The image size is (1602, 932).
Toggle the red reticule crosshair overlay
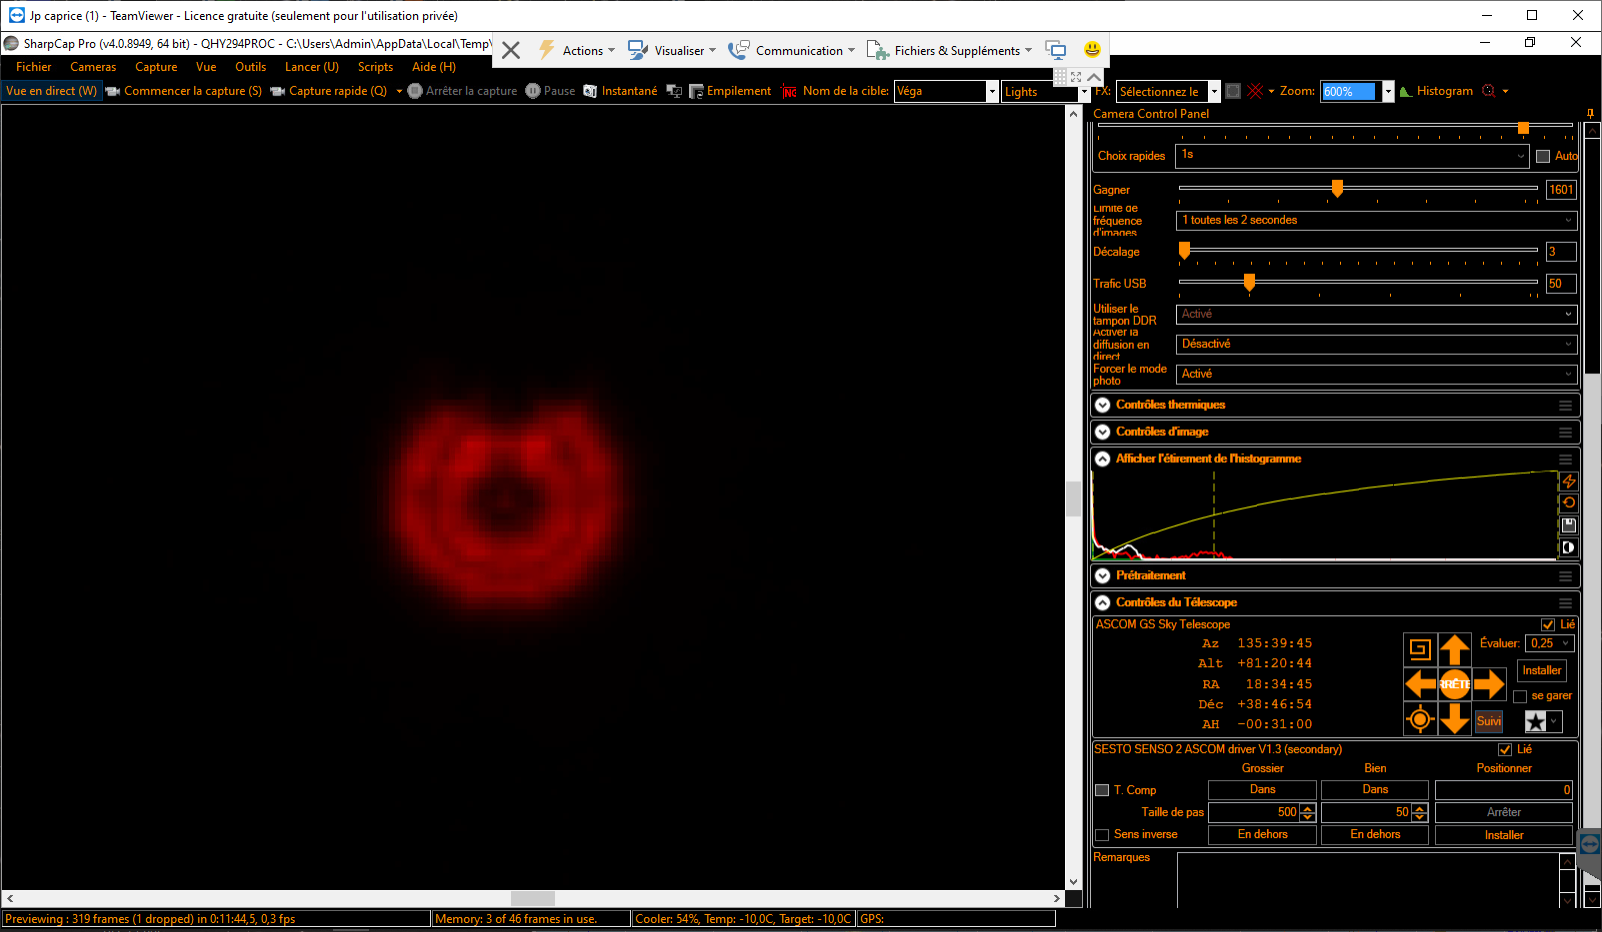tap(1256, 91)
